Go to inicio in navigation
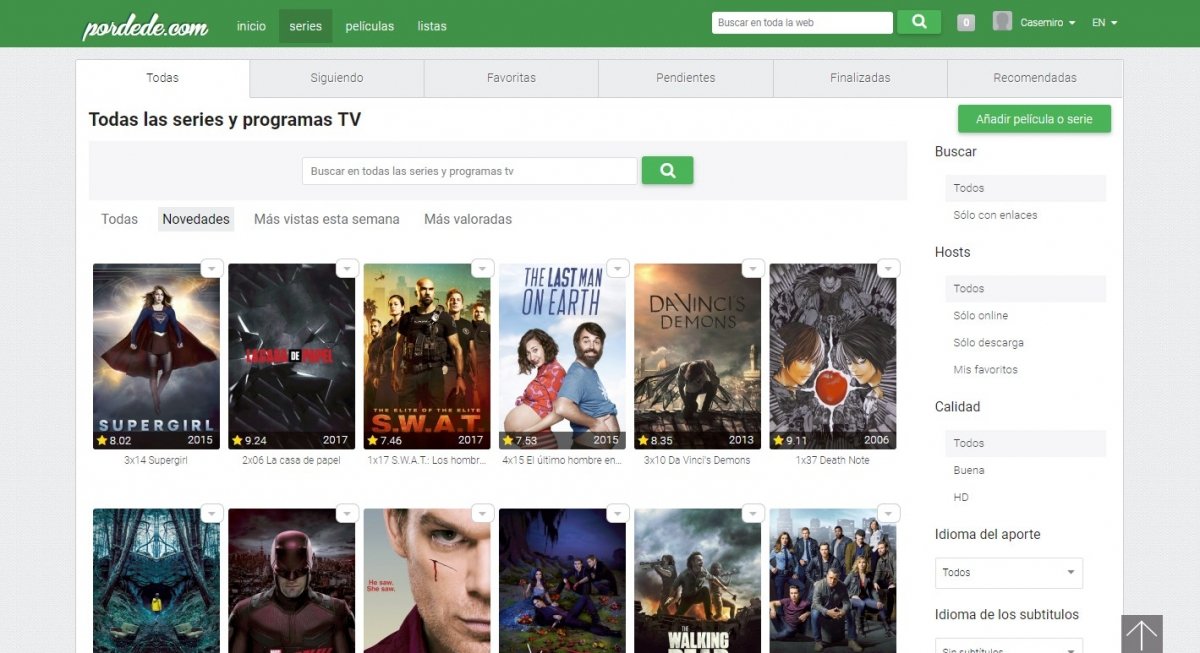Image resolution: width=1200 pixels, height=653 pixels. click(x=251, y=26)
